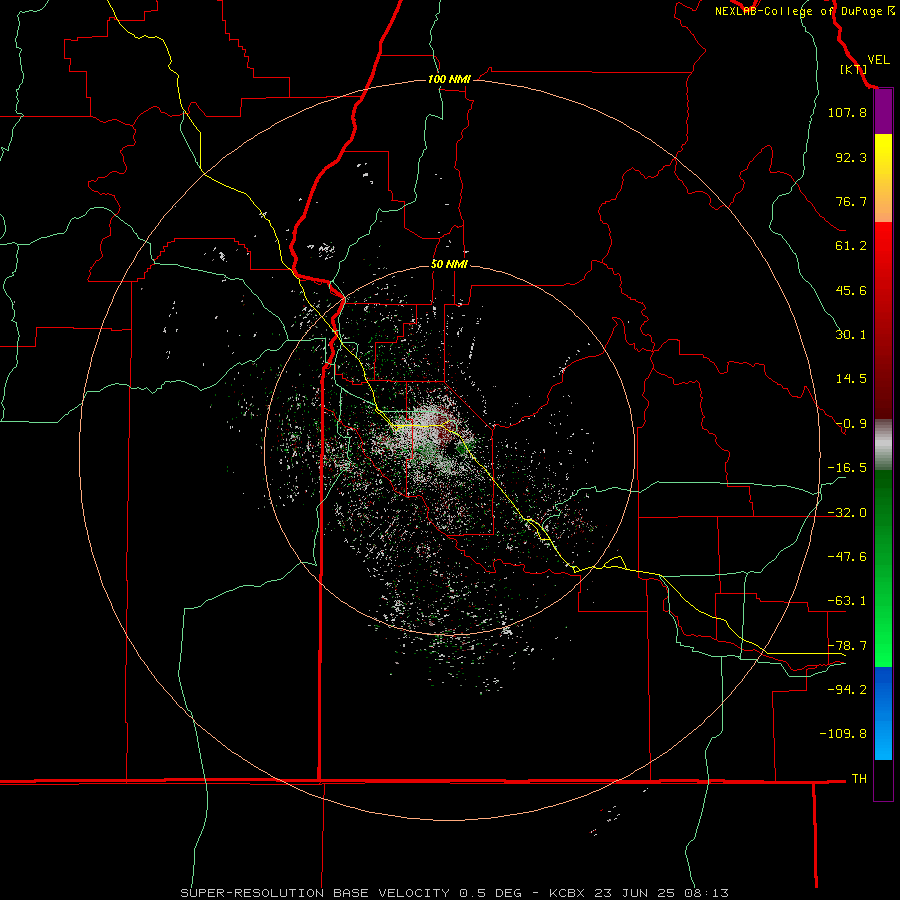Click the 107.8 velocity legend value
Screen dimensions: 900x900
click(x=847, y=112)
